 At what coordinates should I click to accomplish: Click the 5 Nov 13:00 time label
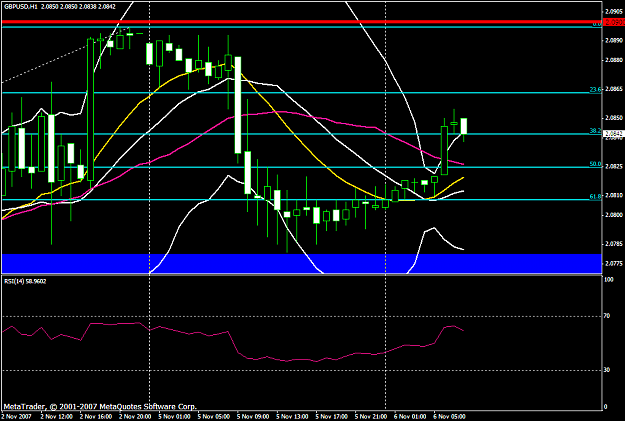click(292, 417)
